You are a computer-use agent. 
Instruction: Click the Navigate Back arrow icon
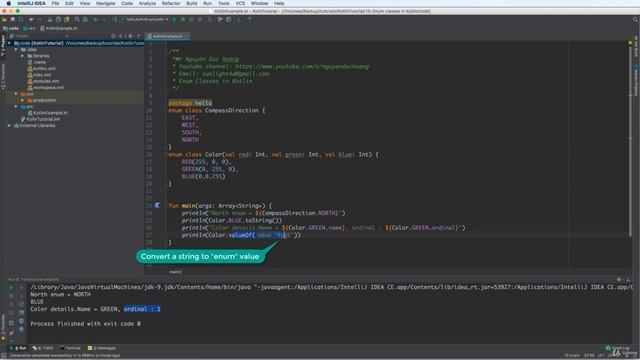[x=96, y=19]
